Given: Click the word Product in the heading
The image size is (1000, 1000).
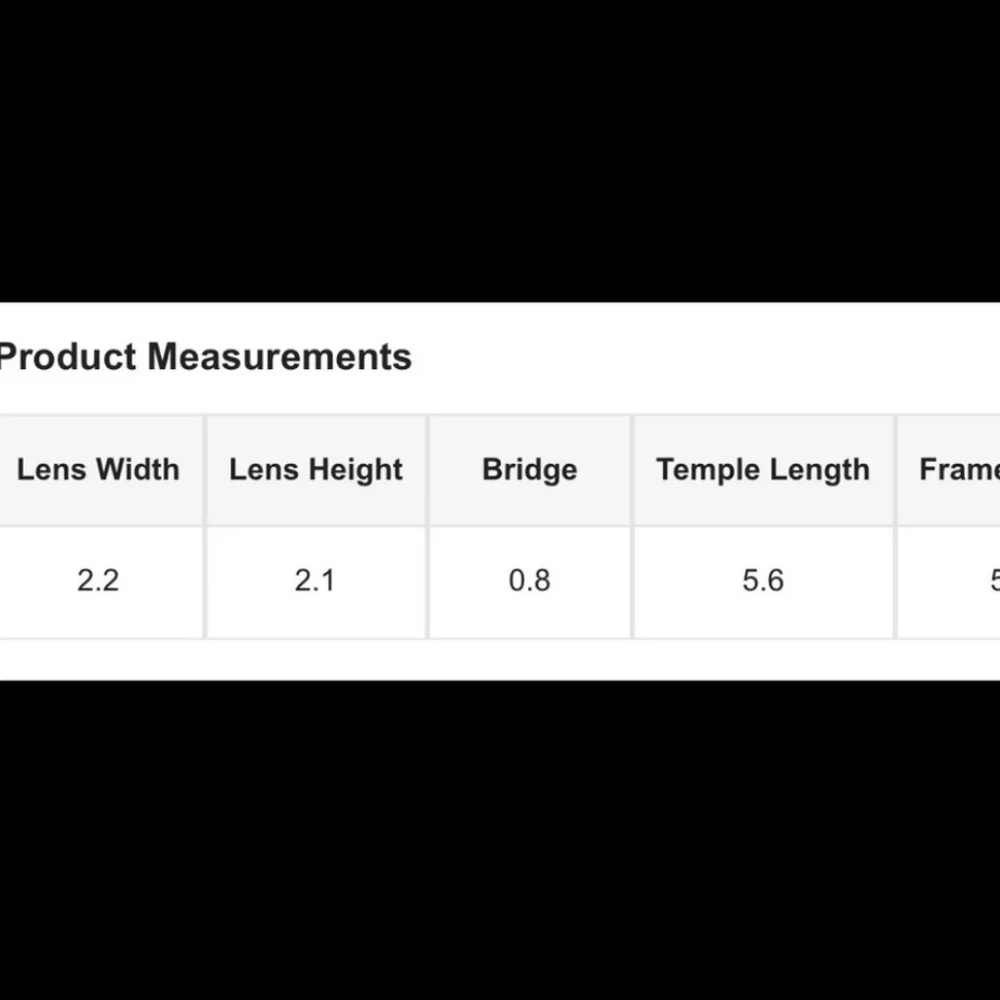Looking at the screenshot, I should coord(68,356).
